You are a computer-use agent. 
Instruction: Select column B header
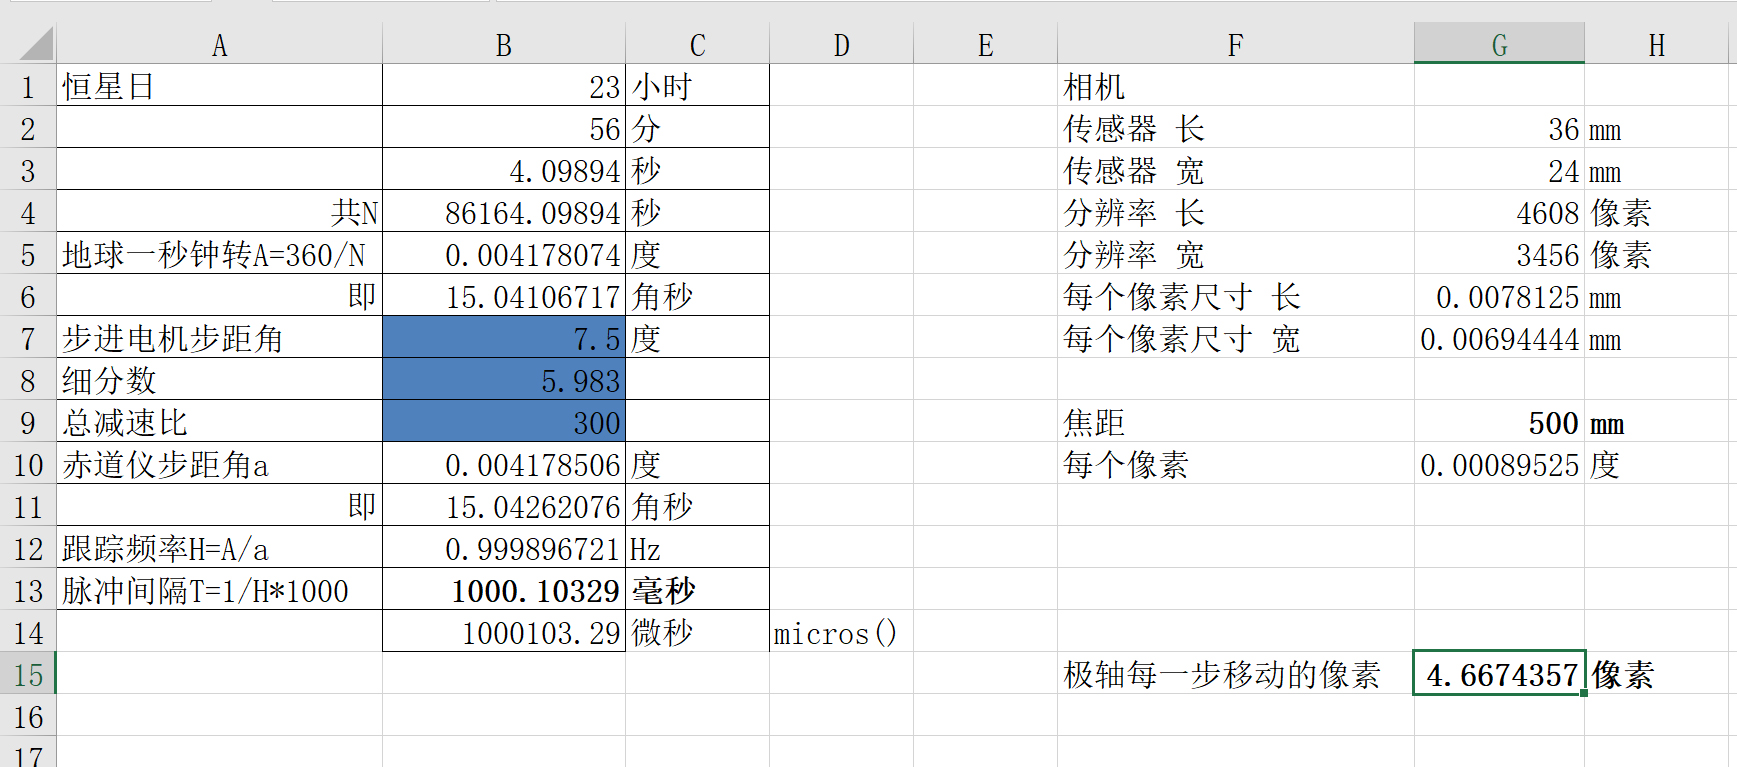pos(504,44)
